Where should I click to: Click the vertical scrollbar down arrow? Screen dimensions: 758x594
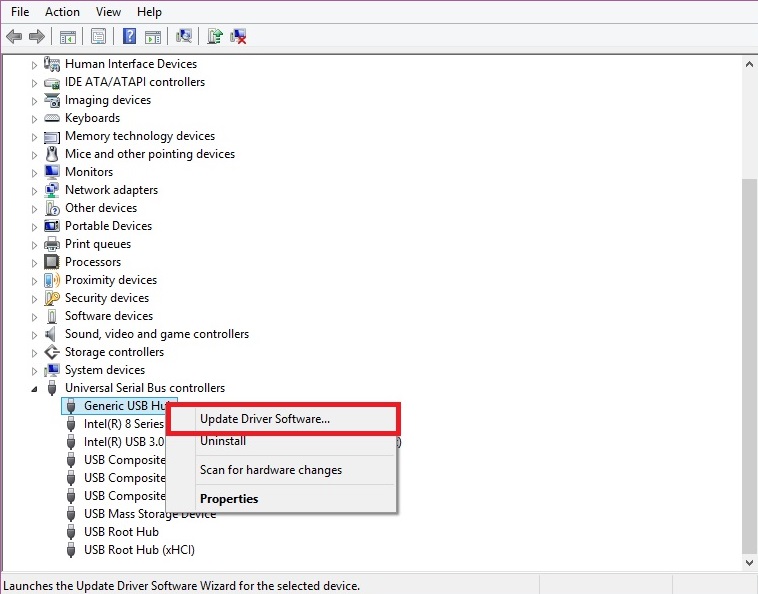point(749,563)
